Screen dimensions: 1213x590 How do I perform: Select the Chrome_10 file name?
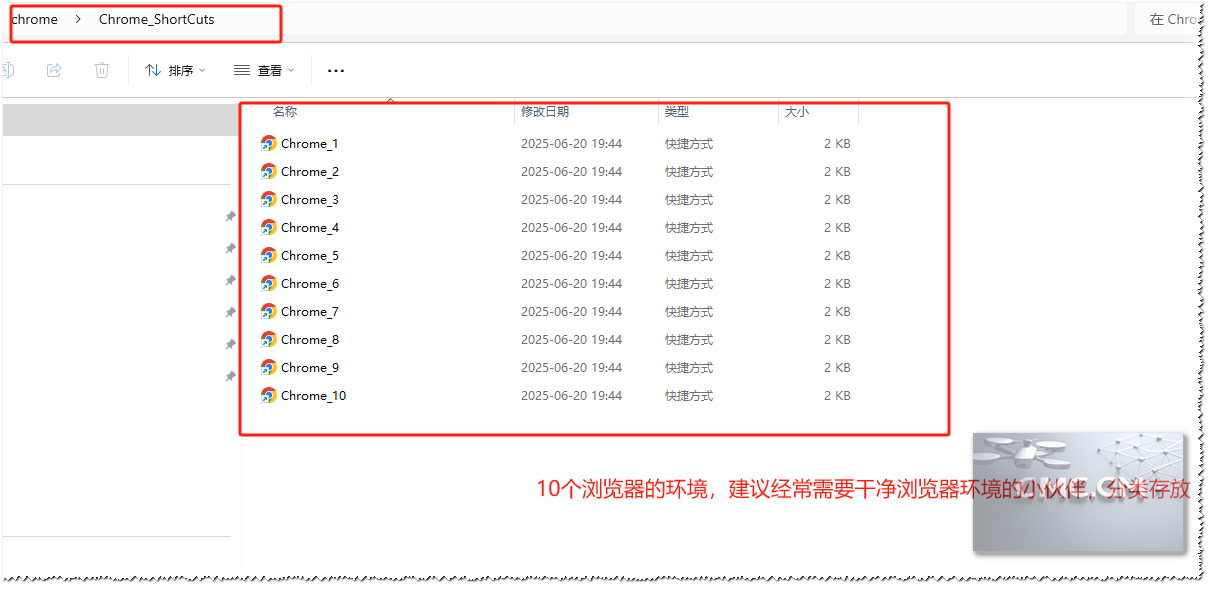point(314,395)
